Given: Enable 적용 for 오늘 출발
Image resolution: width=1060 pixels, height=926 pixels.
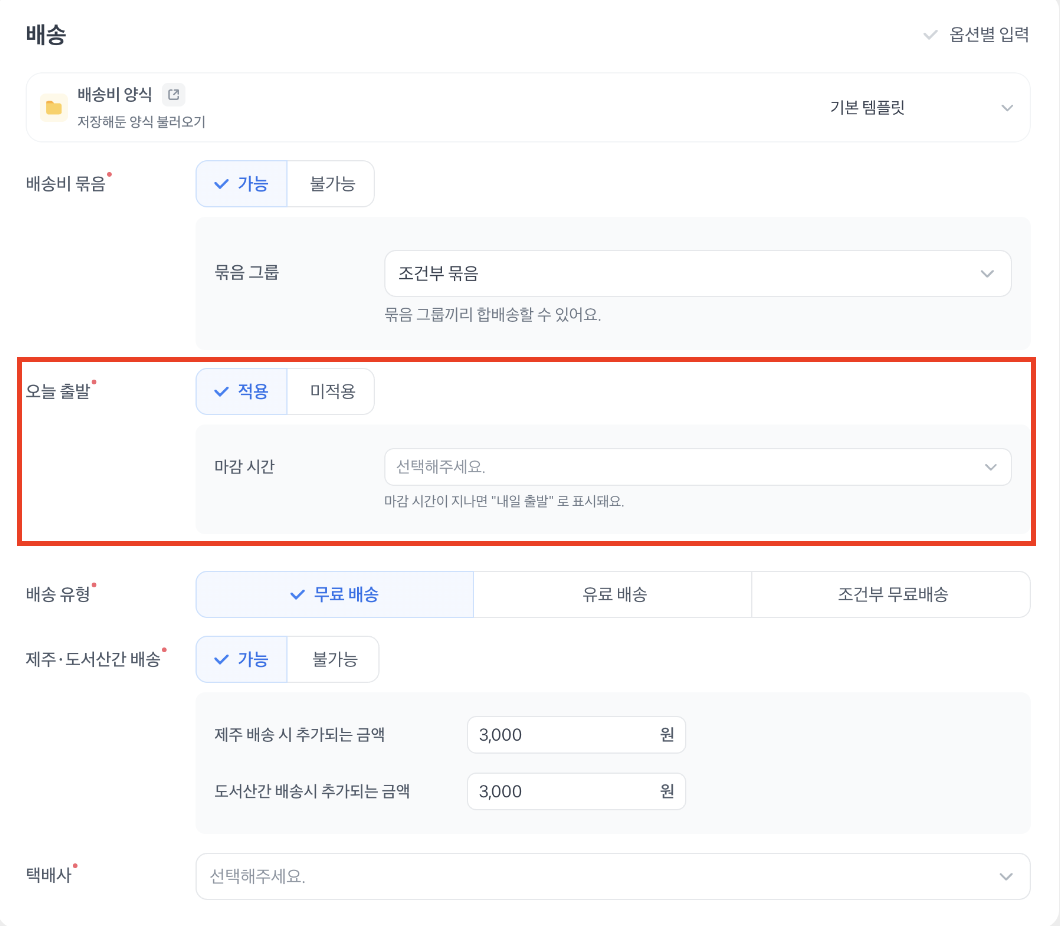Looking at the screenshot, I should point(241,391).
